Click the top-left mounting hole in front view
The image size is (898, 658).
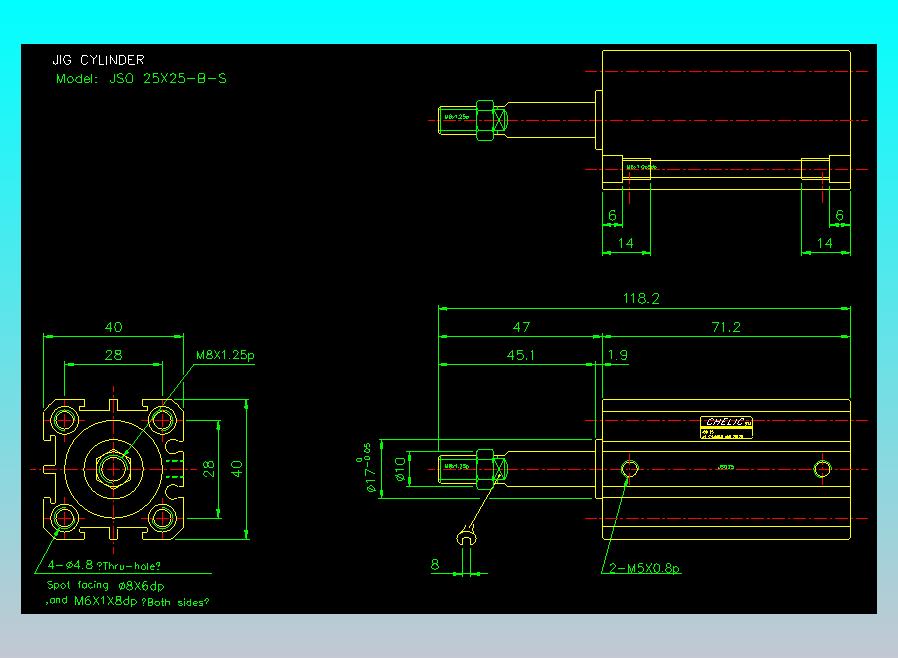(65, 419)
